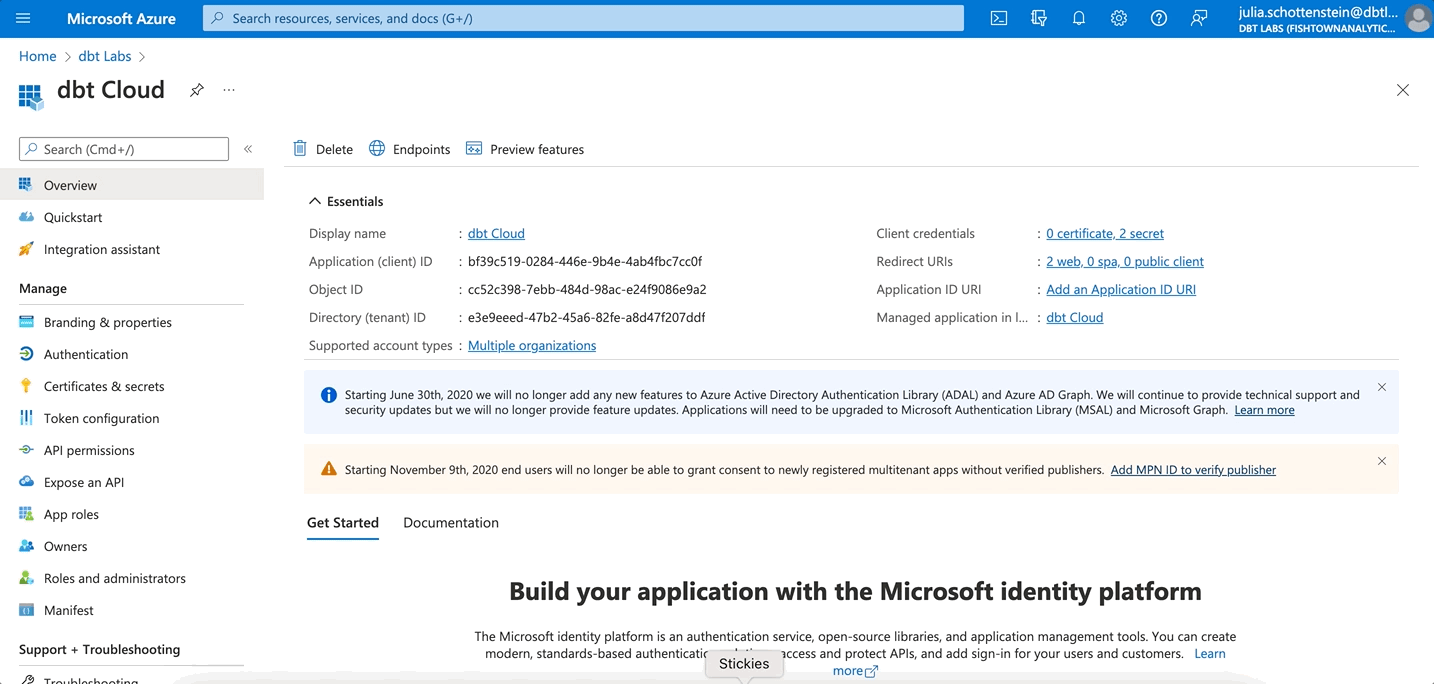Screen dimensions: 1434x684
Task: Navigate to dbt Labs via breadcrumb
Action: (x=104, y=56)
